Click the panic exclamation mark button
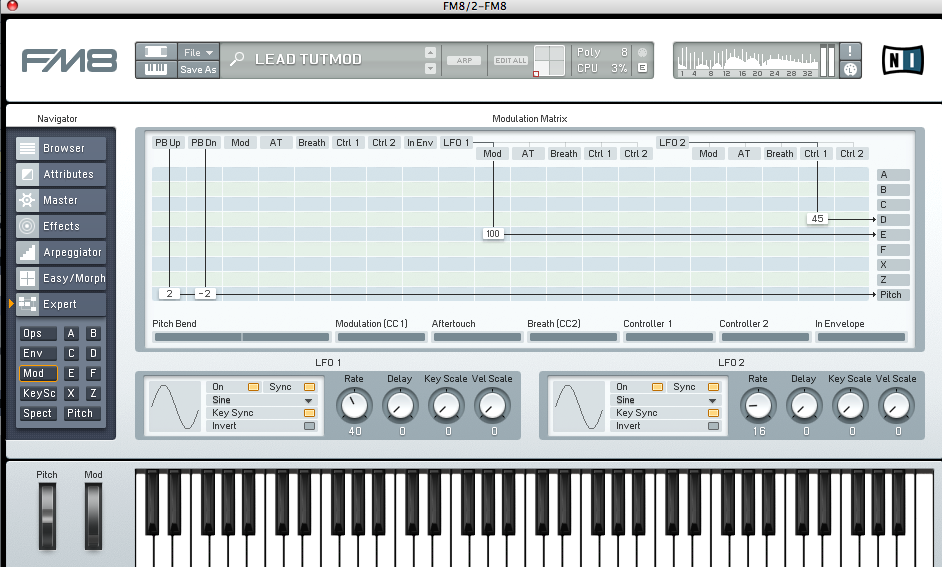The height and width of the screenshot is (567, 942). tap(849, 51)
